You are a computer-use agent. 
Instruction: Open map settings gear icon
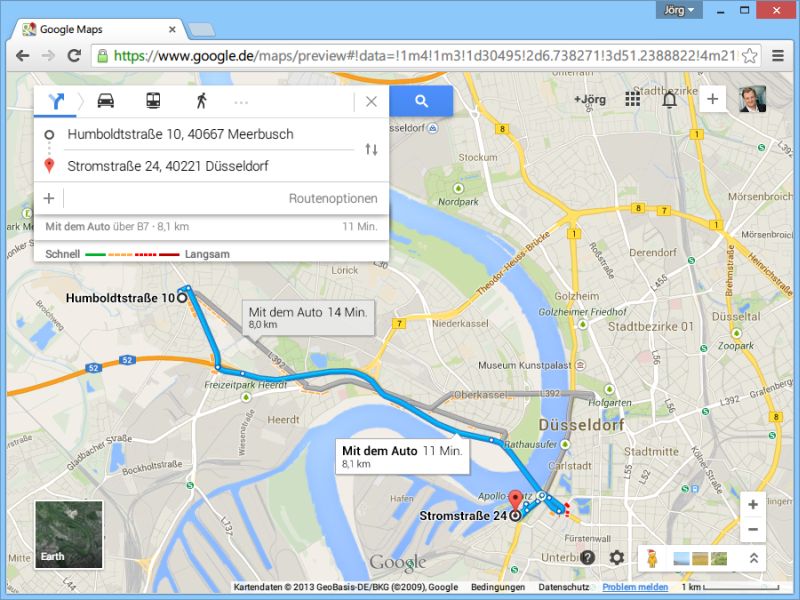click(616, 557)
